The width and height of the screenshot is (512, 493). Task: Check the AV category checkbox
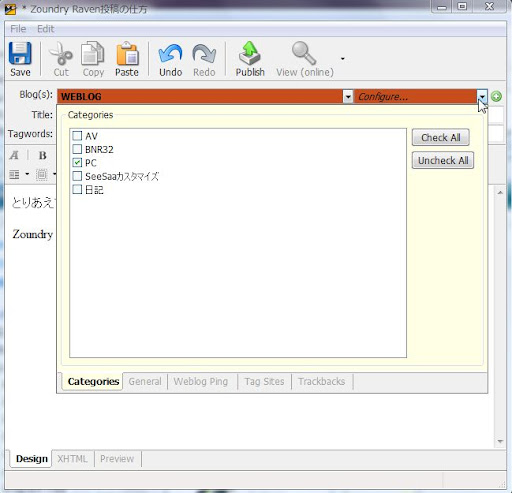point(77,136)
